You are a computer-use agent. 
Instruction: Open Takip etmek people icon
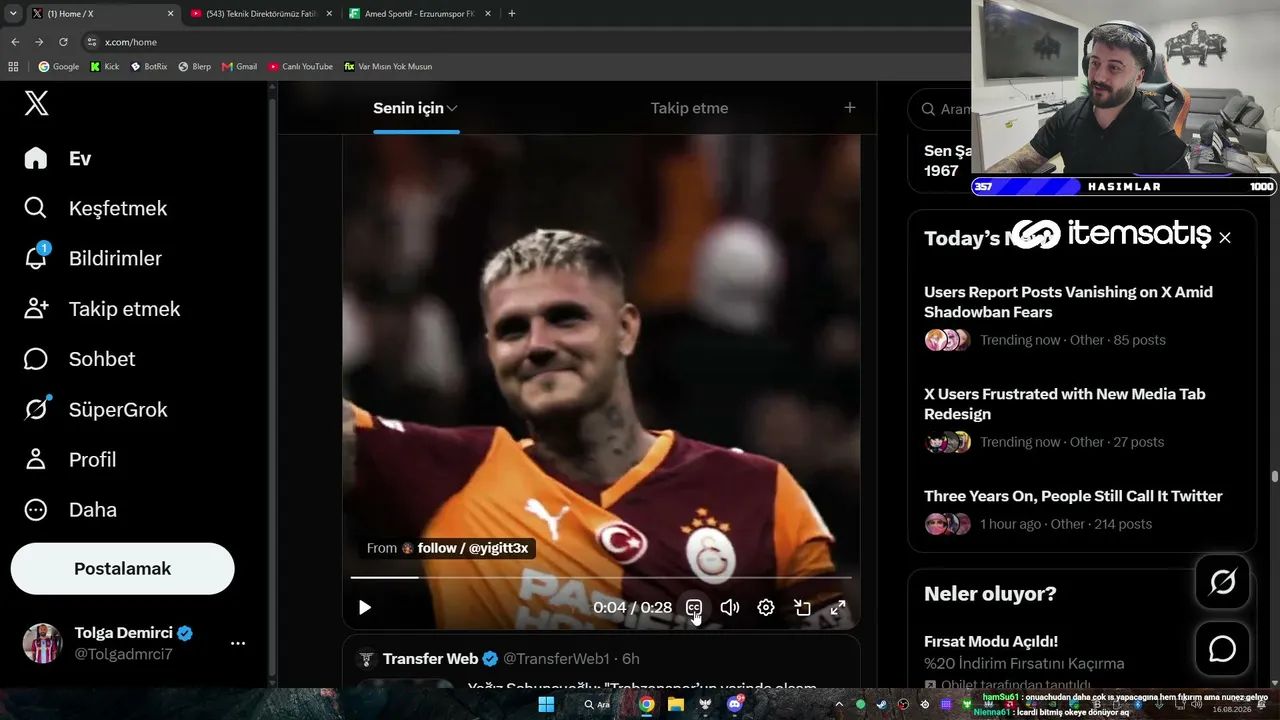pos(36,309)
